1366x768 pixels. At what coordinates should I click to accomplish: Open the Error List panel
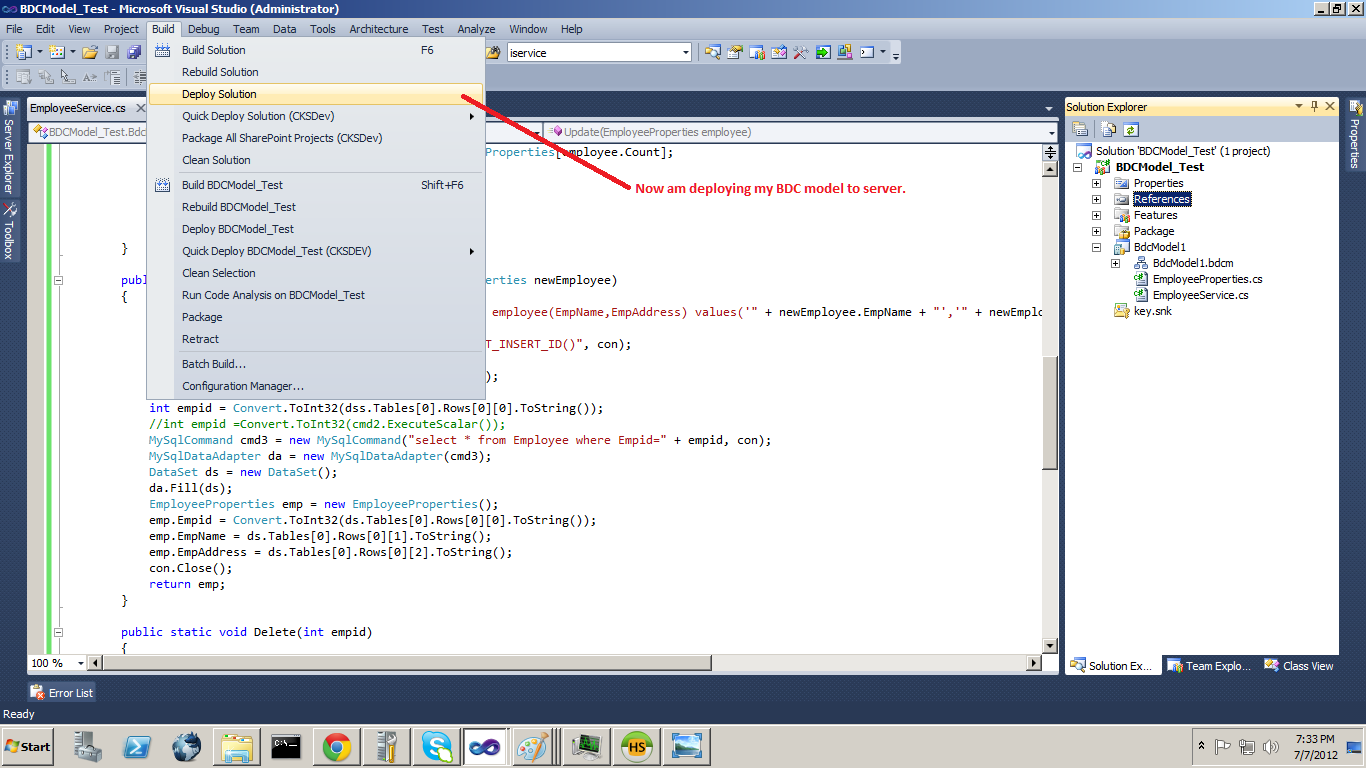coord(62,692)
